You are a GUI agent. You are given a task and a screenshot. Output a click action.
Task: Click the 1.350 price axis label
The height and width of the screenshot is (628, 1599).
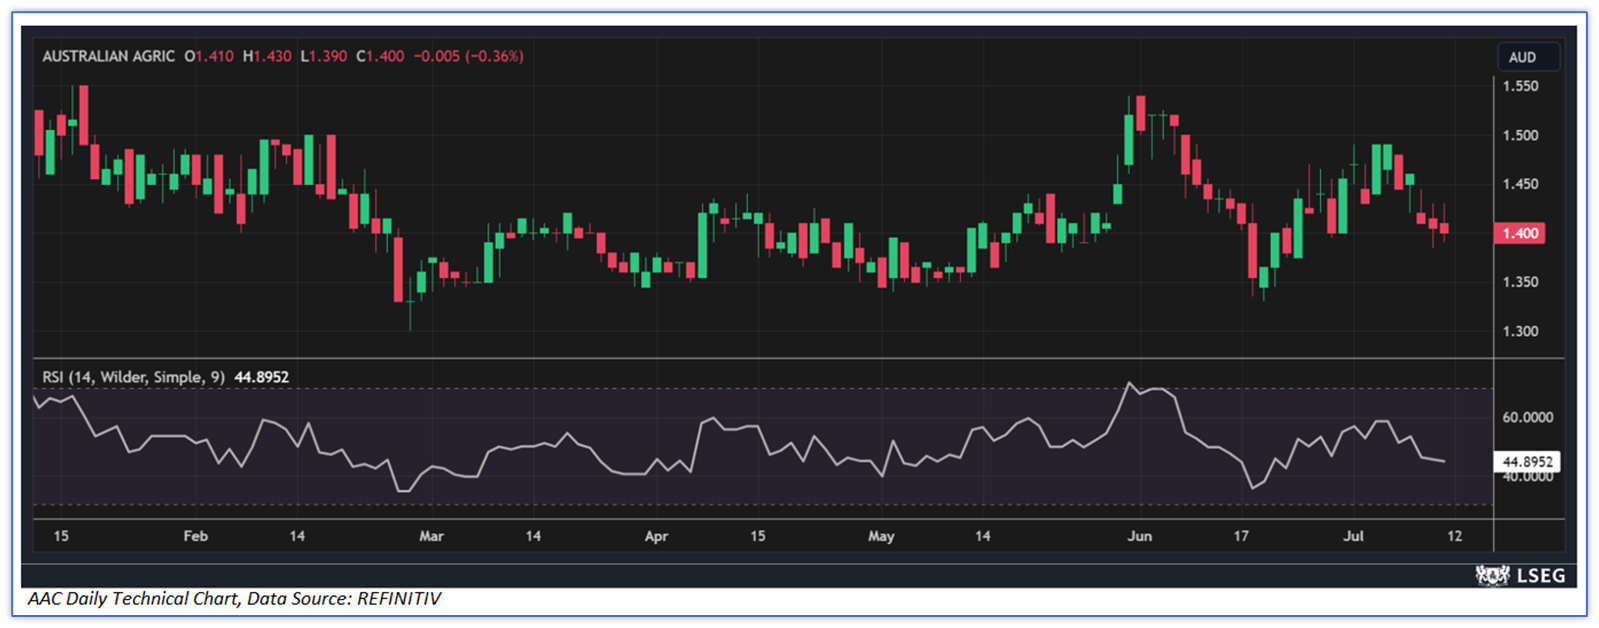pos(1520,282)
